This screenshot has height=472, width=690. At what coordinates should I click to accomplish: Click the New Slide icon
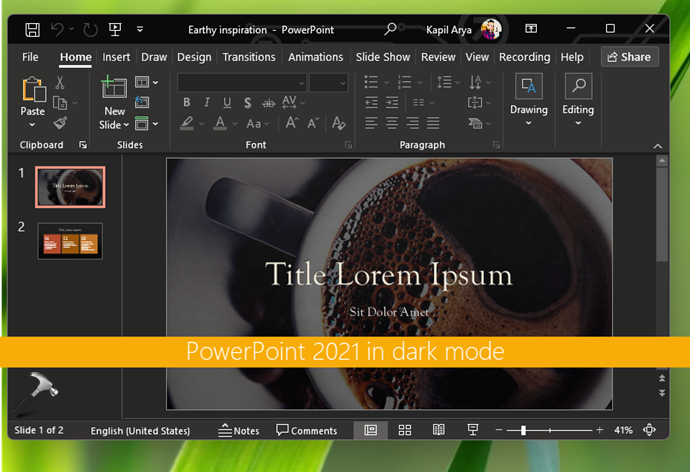tap(114, 87)
